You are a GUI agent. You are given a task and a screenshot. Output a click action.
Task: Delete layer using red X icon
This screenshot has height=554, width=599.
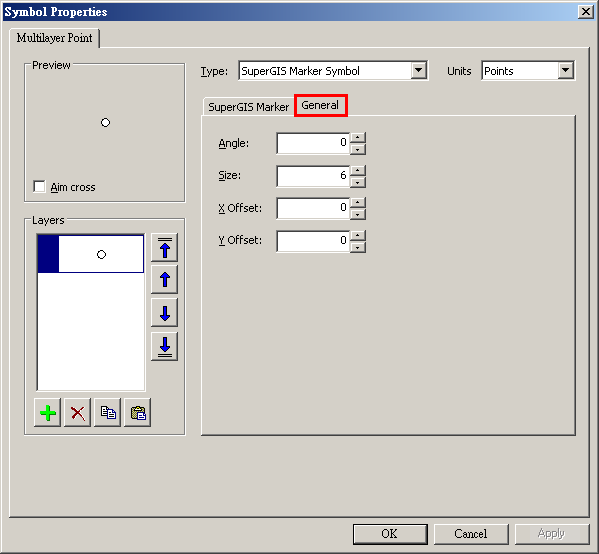78,413
